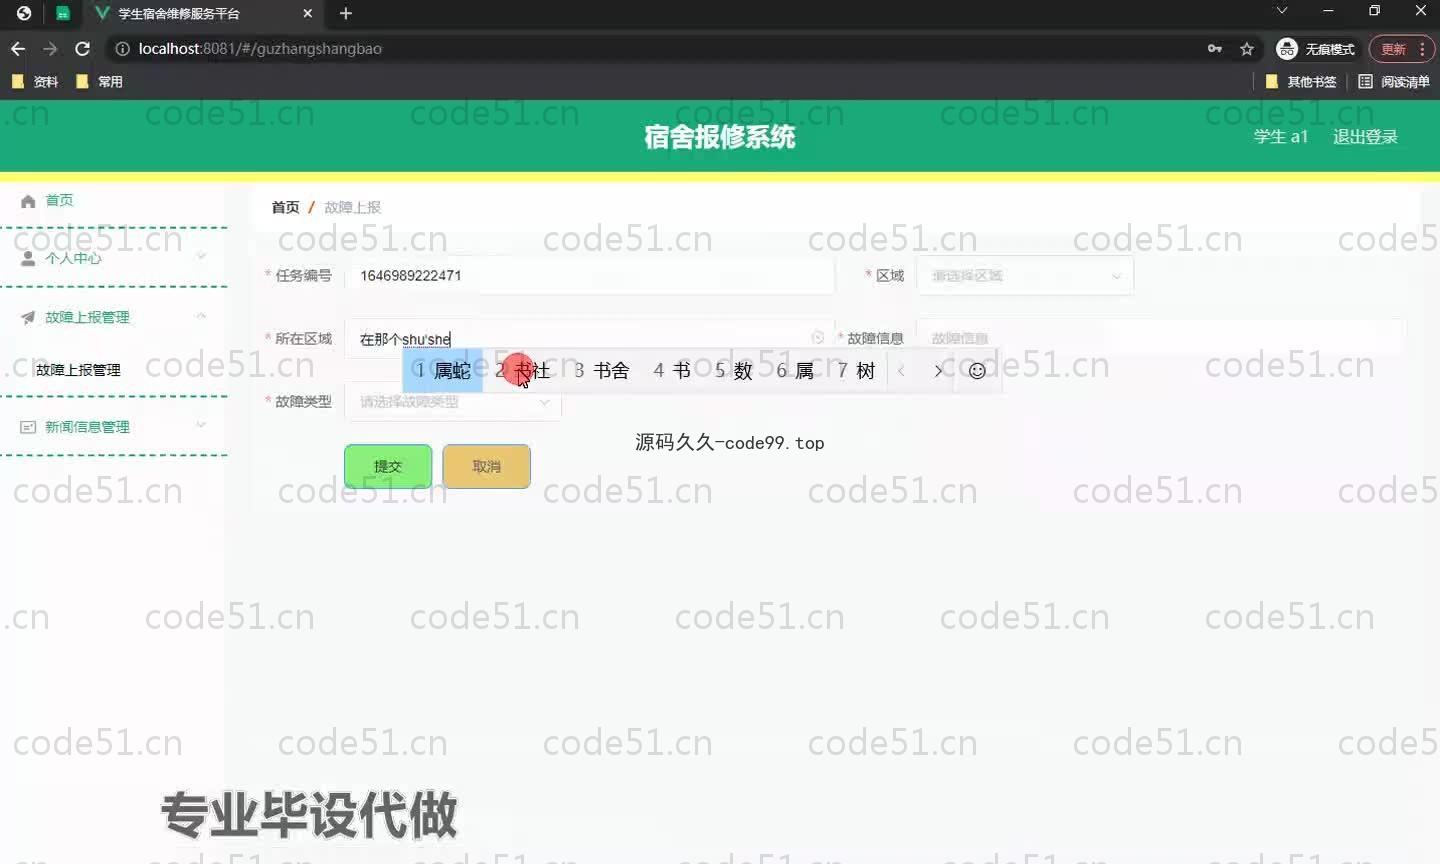Click the 退出登录 link
1440x864 pixels.
coord(1365,137)
